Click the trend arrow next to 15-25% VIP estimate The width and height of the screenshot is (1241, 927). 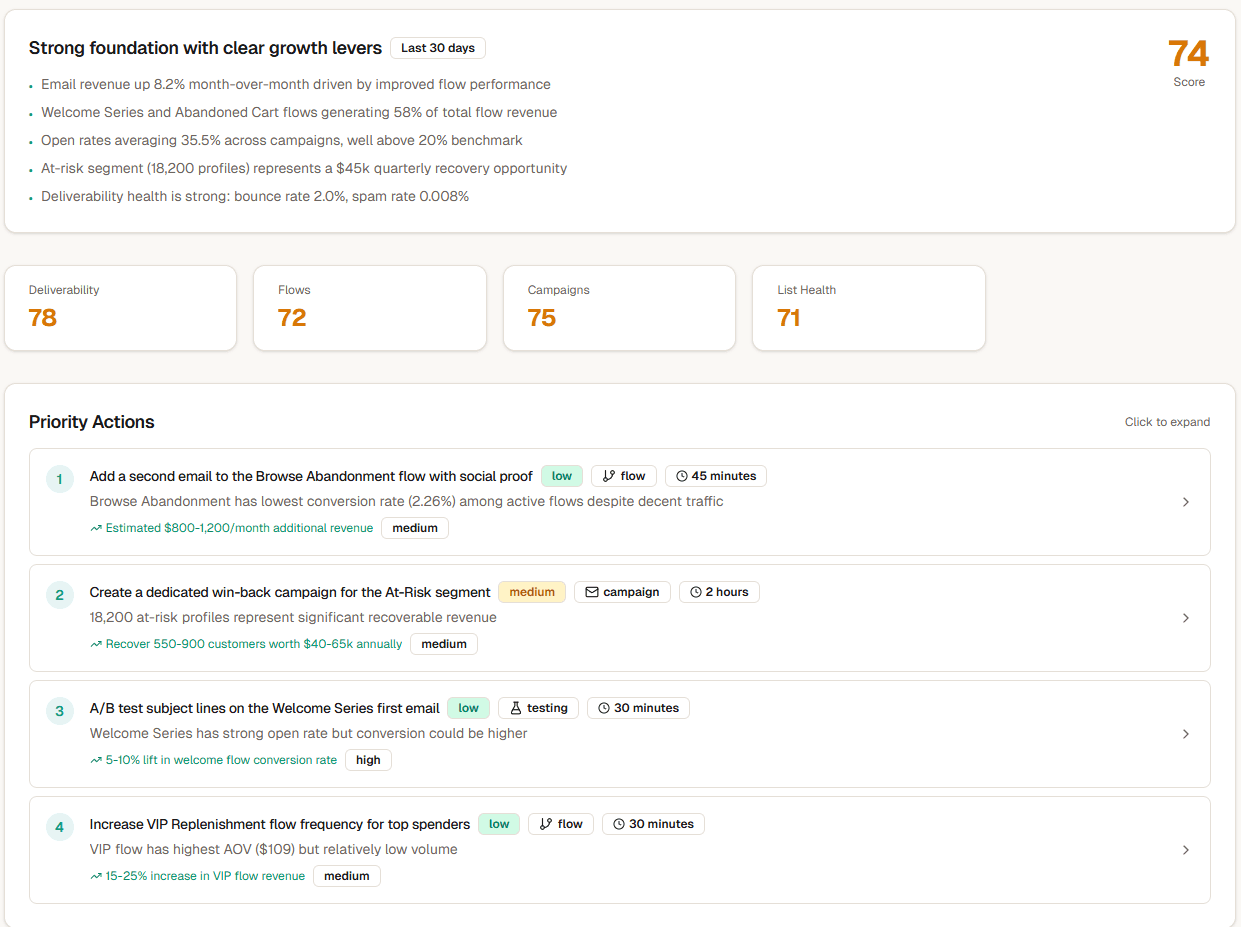tap(94, 875)
